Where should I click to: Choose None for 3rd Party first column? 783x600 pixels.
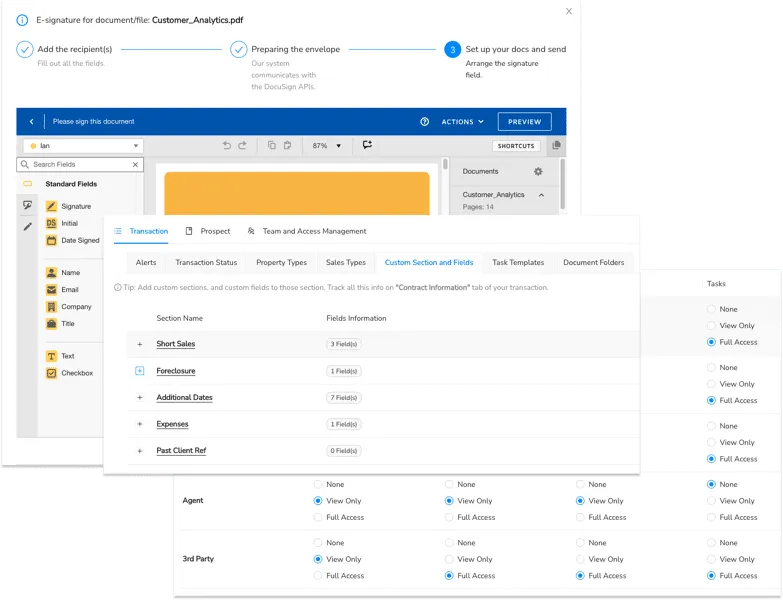[318, 543]
